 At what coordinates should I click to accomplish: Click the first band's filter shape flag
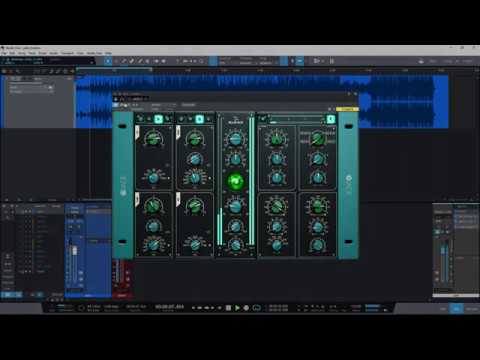[137, 132]
